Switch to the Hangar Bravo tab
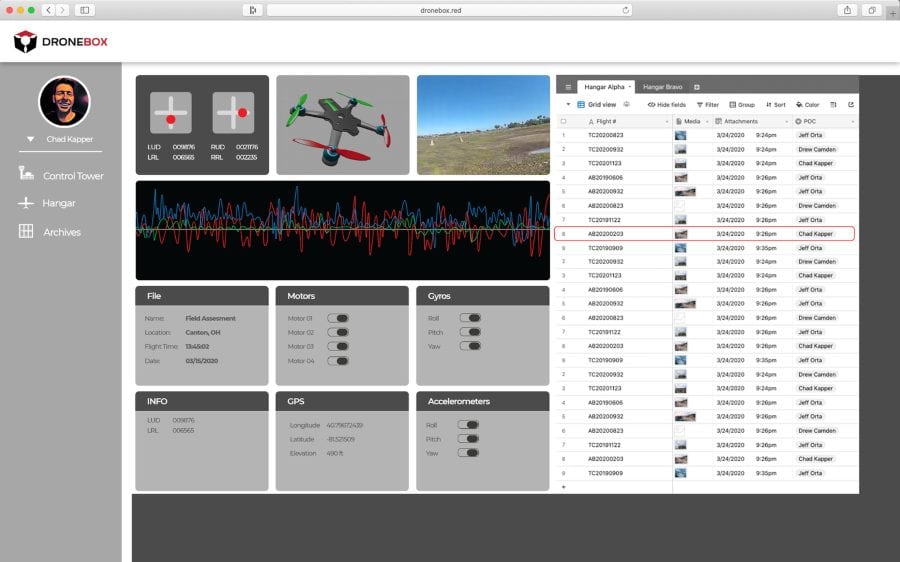900x562 pixels. (x=662, y=87)
